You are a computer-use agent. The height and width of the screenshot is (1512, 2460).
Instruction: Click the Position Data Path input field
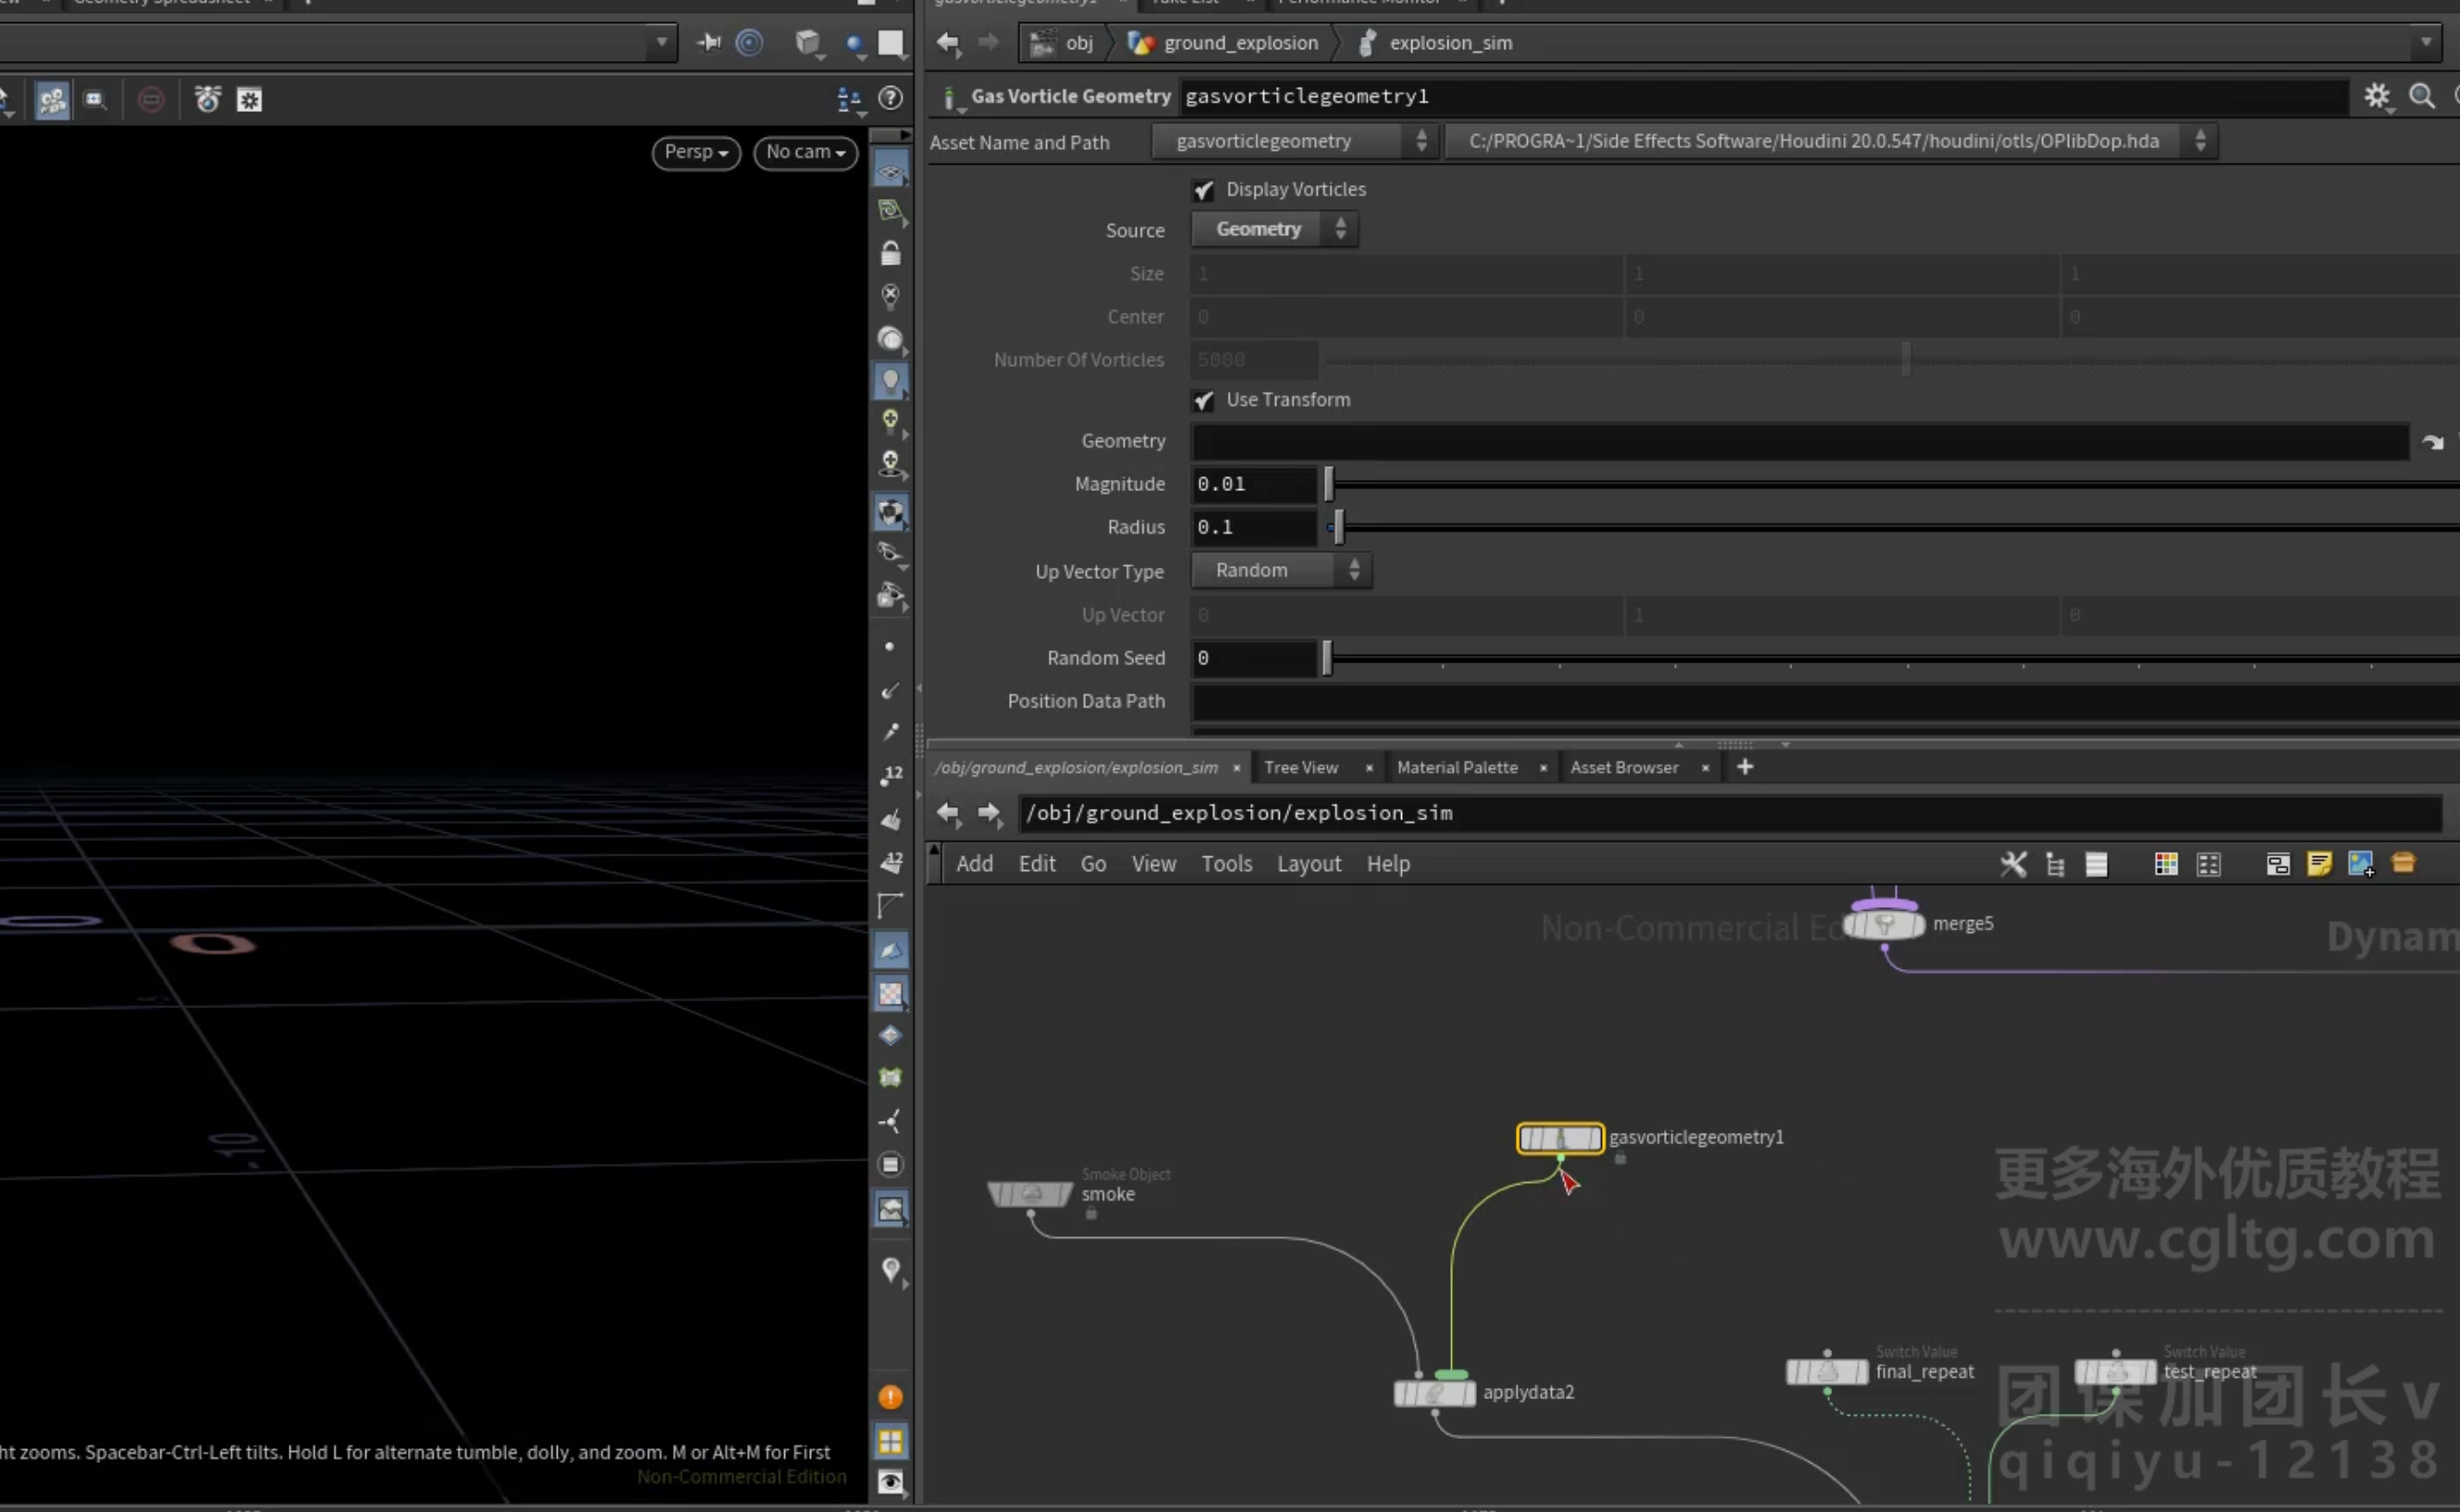pos(1824,701)
